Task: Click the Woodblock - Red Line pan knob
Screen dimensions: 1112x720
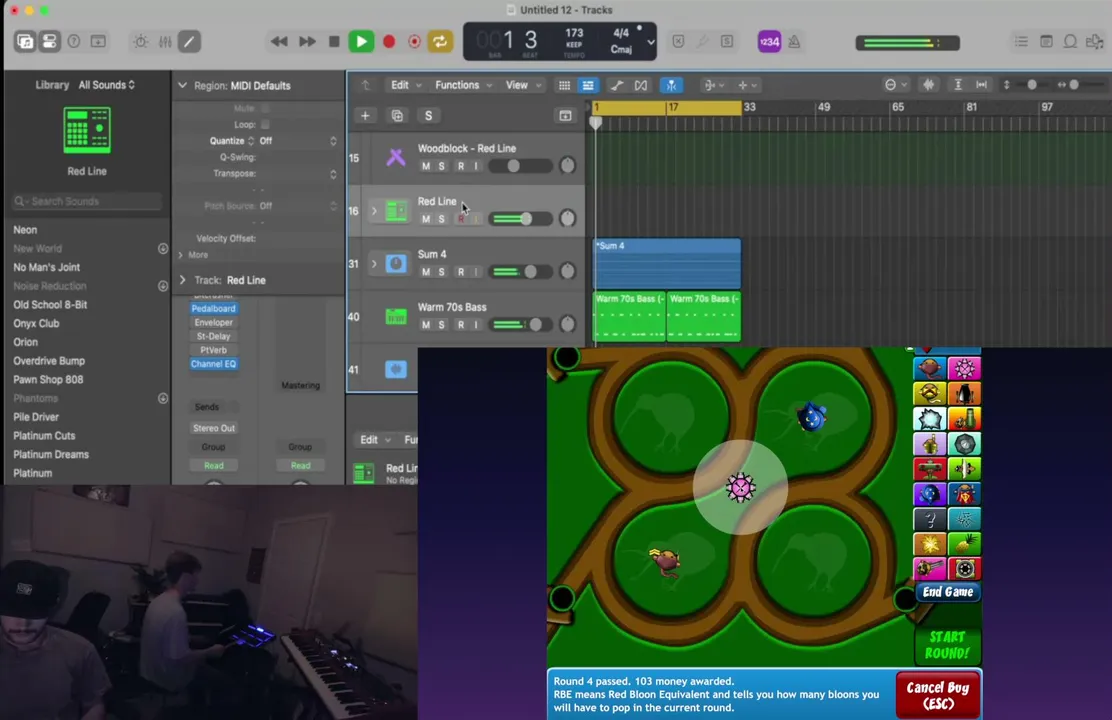Action: point(567,165)
